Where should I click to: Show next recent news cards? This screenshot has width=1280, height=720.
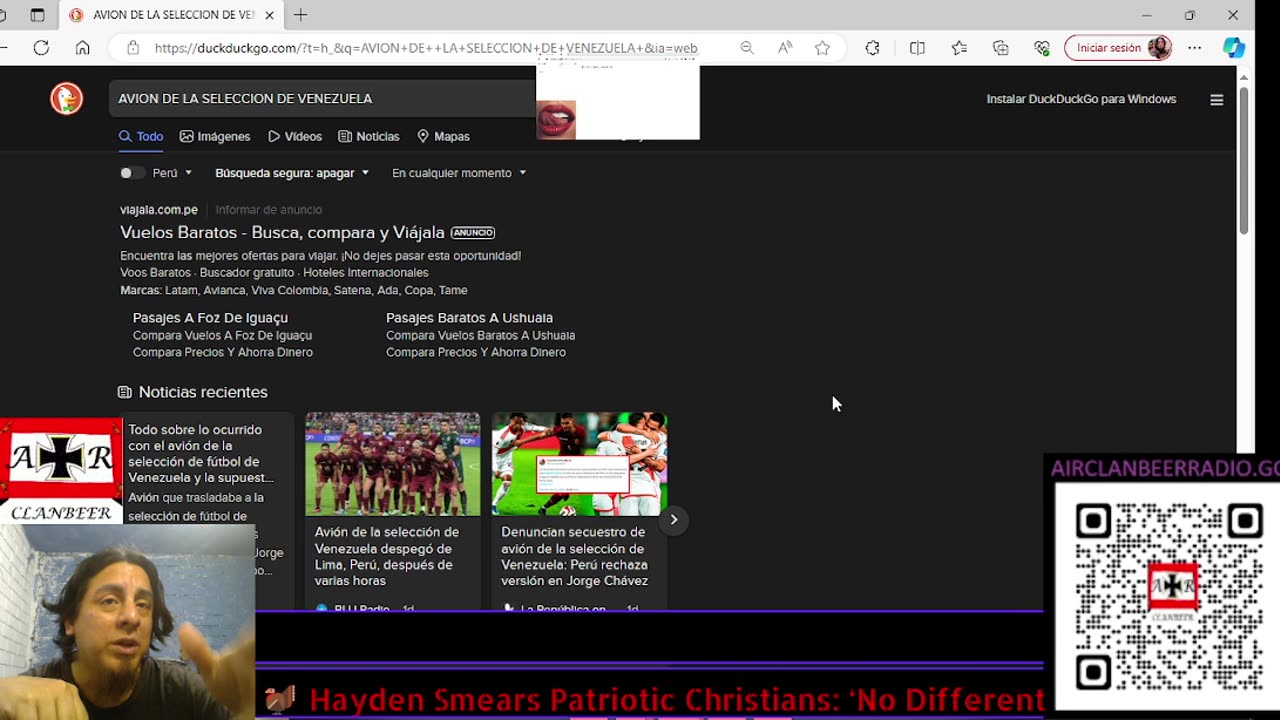674,519
